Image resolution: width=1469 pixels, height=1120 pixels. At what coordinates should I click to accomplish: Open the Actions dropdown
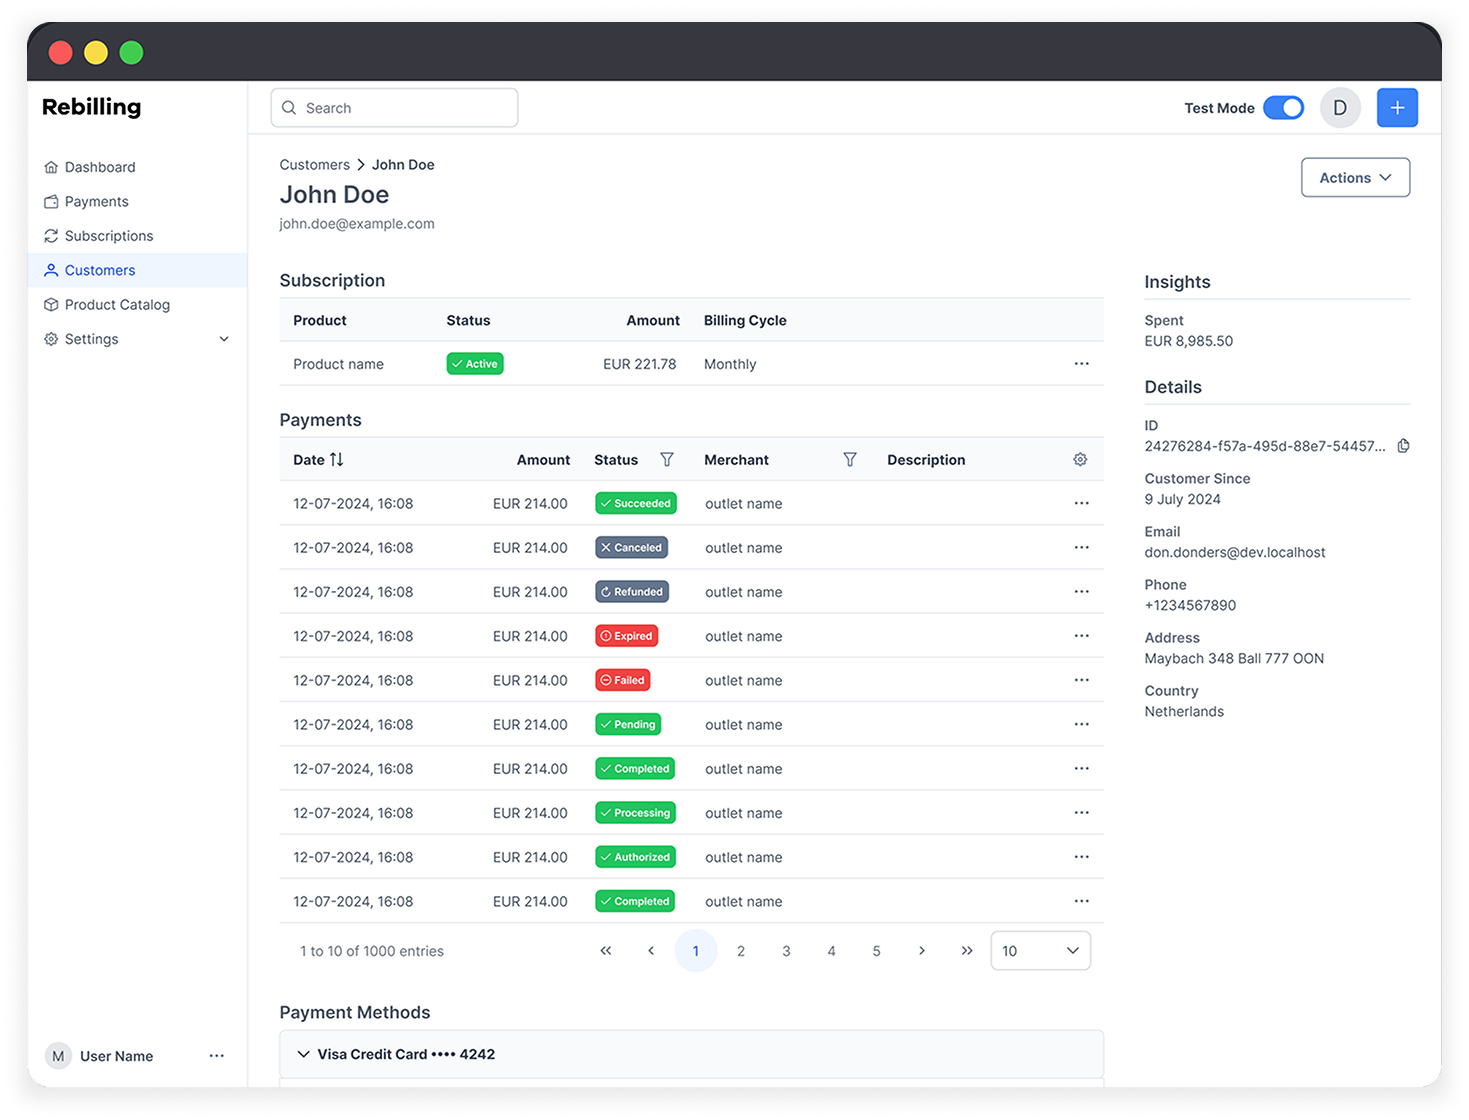pyautogui.click(x=1355, y=178)
